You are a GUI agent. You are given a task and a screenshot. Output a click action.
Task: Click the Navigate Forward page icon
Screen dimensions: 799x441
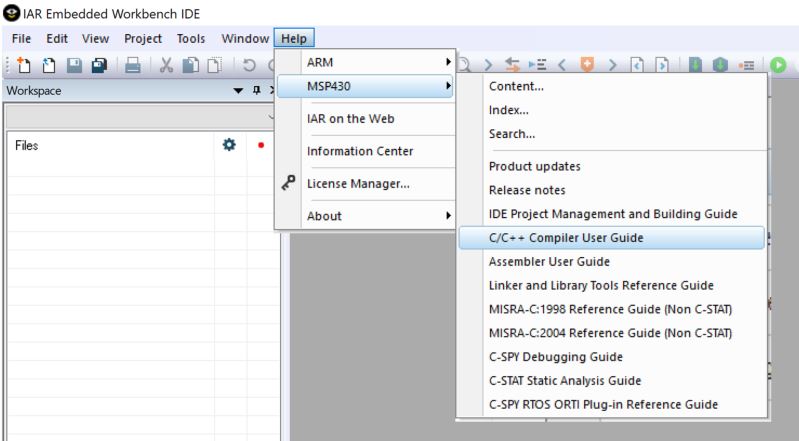(662, 65)
